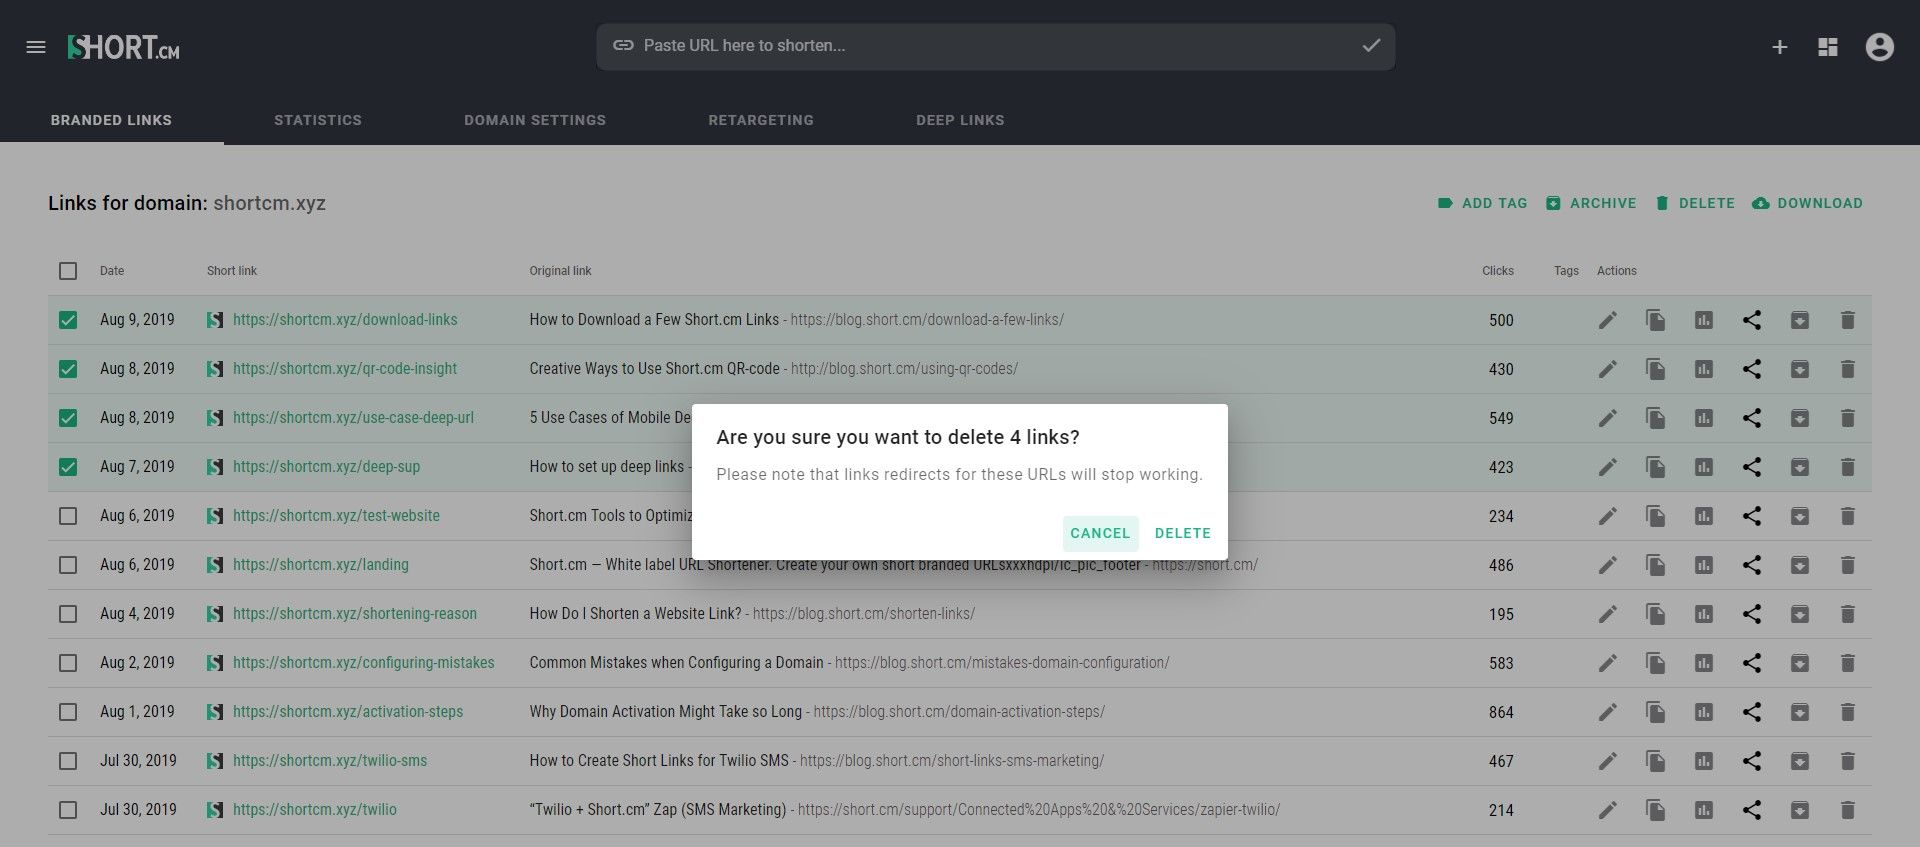1920x847 pixels.
Task: Open the dashboard grid icon
Action: (1828, 47)
